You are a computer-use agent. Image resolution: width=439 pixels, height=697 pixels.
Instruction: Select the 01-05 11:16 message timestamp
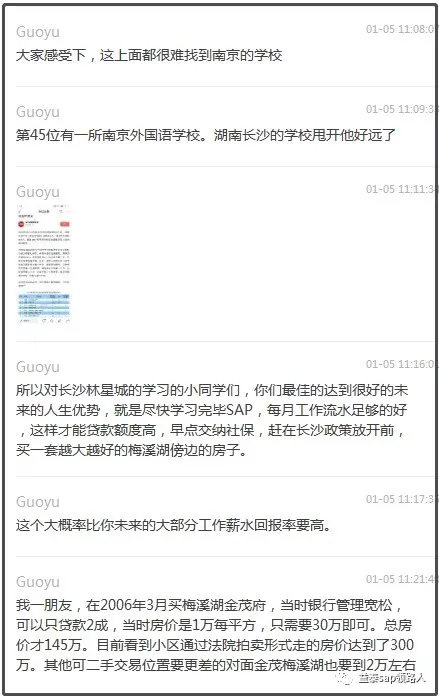point(400,364)
